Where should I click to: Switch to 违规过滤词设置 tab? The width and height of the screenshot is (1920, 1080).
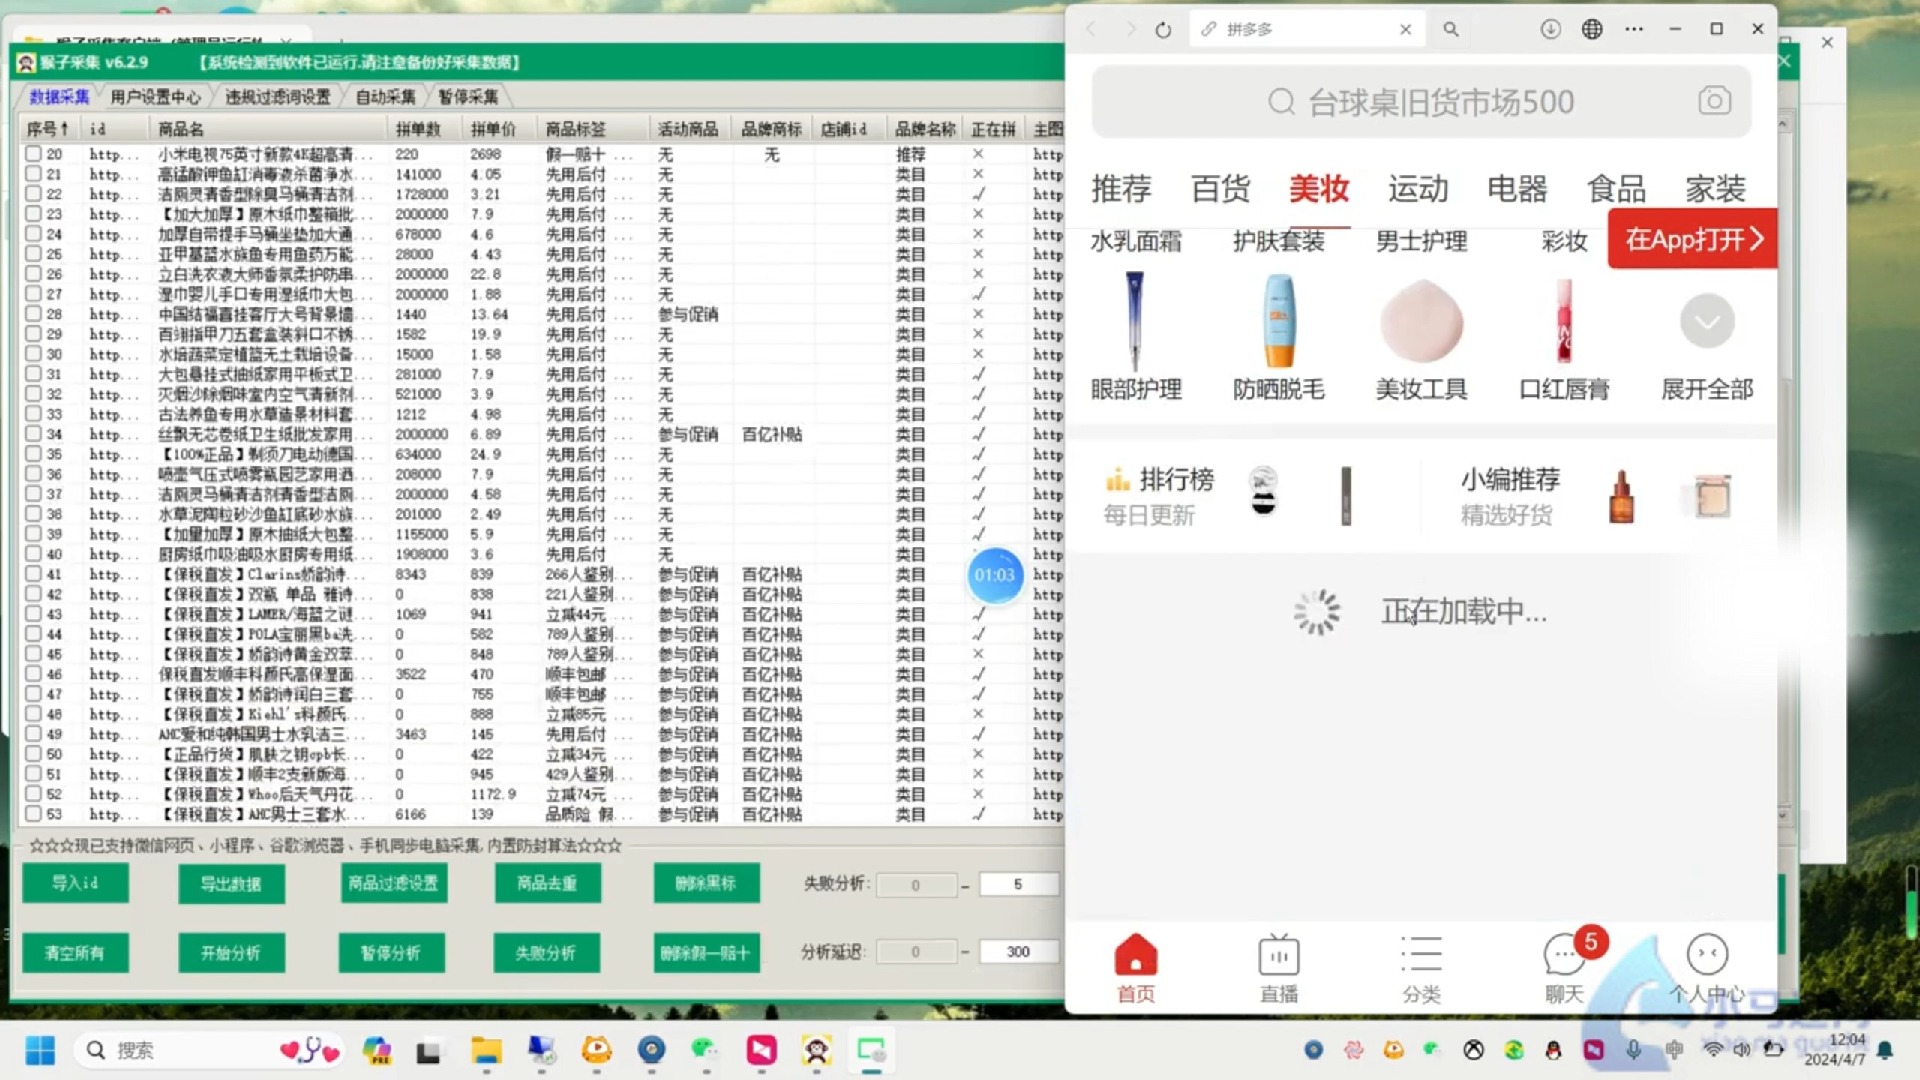(x=277, y=97)
